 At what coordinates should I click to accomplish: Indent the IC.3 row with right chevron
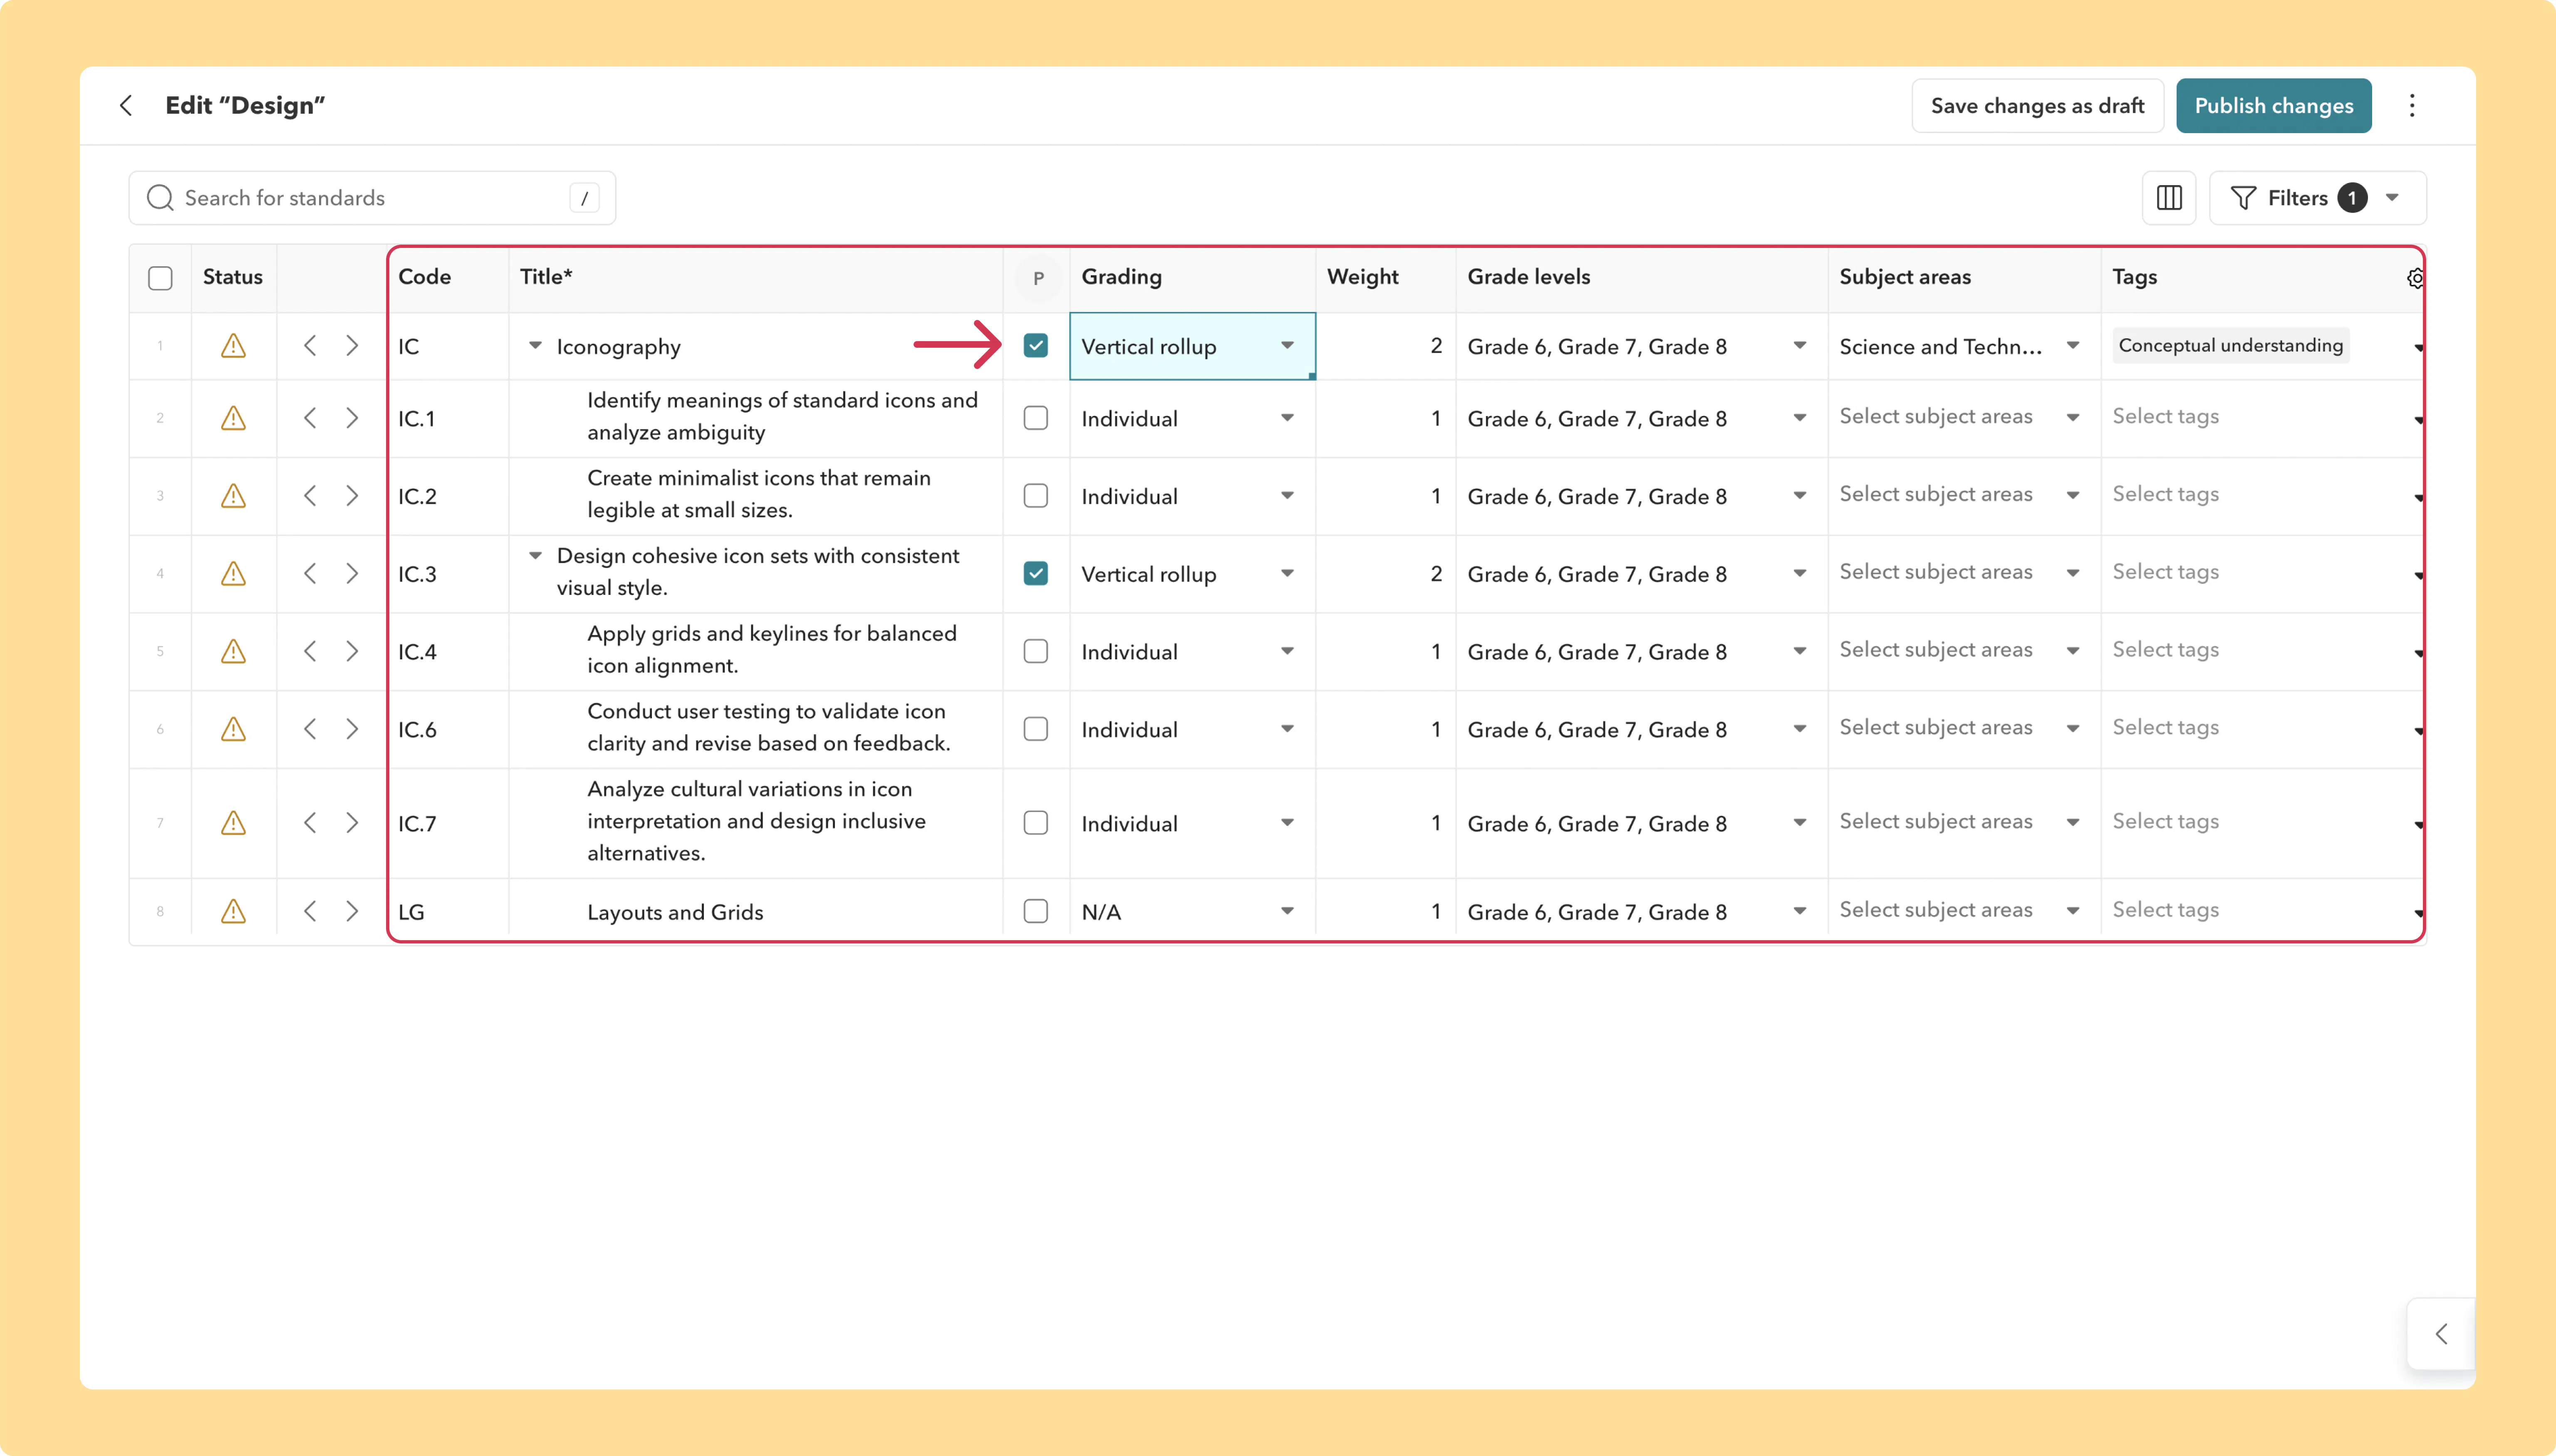coord(352,574)
